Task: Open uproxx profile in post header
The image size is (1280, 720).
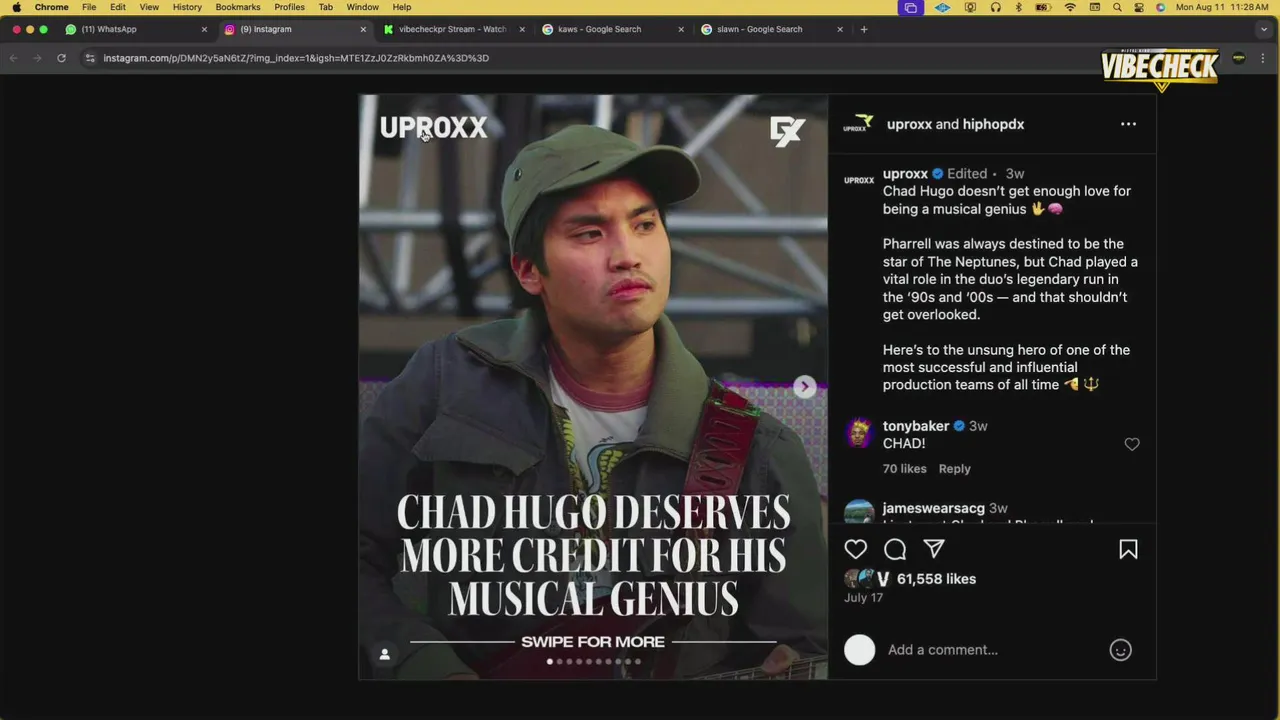Action: (909, 124)
